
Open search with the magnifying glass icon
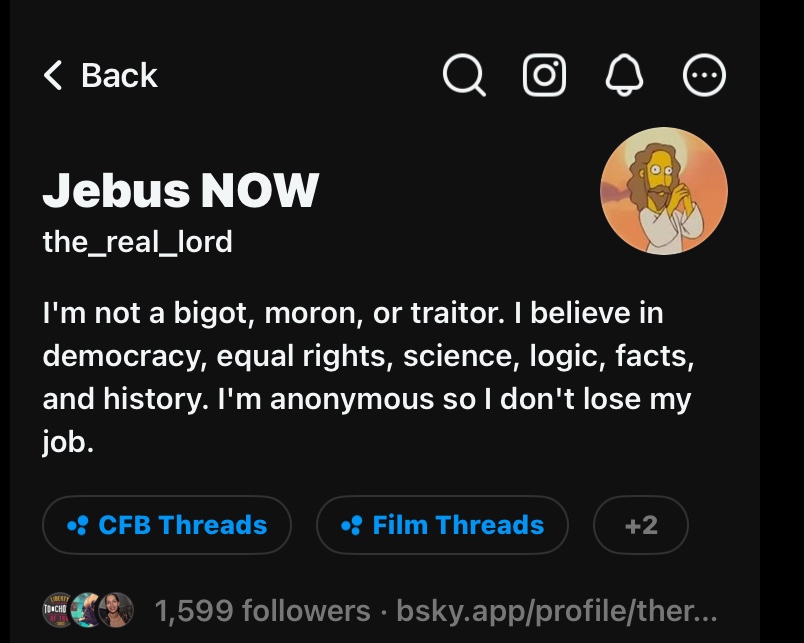click(464, 75)
